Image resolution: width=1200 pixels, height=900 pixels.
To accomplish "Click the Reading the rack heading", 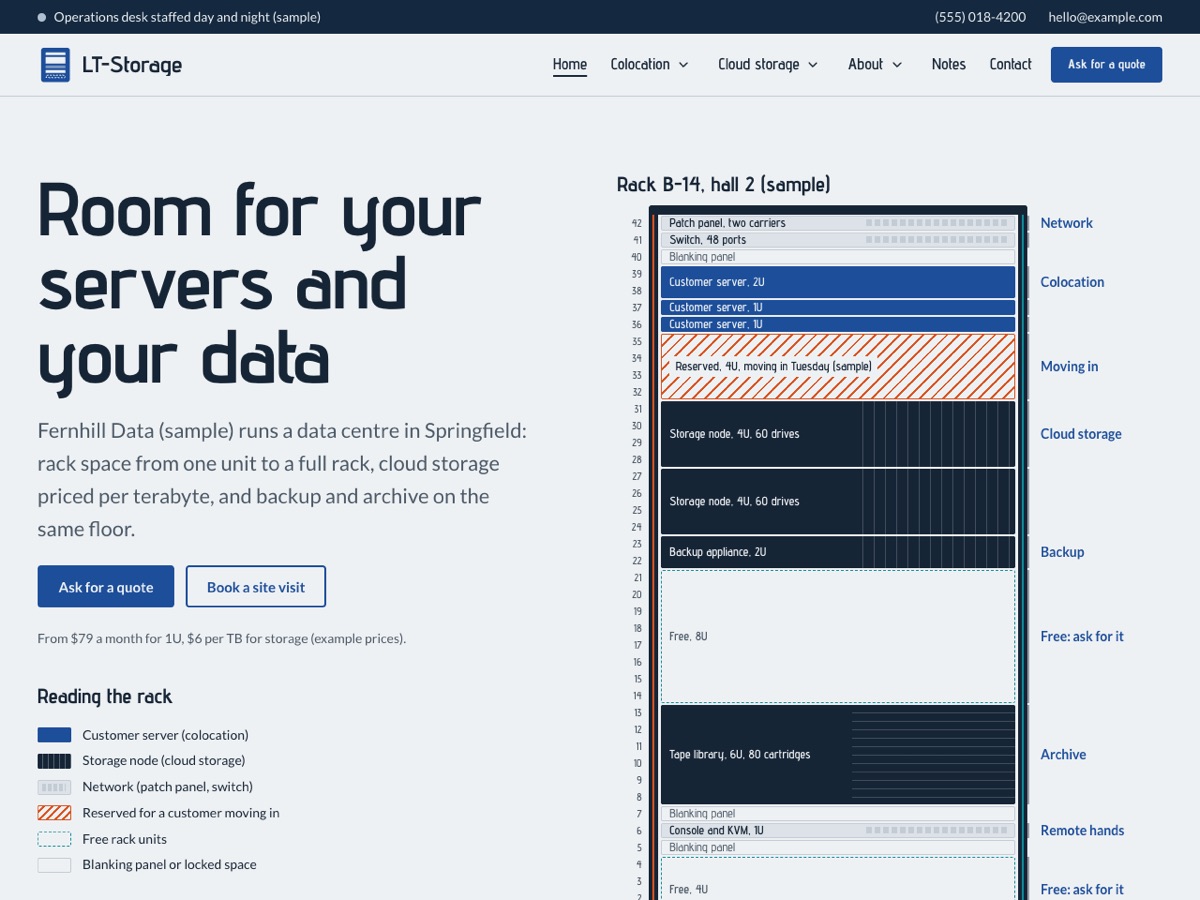I will click(105, 697).
